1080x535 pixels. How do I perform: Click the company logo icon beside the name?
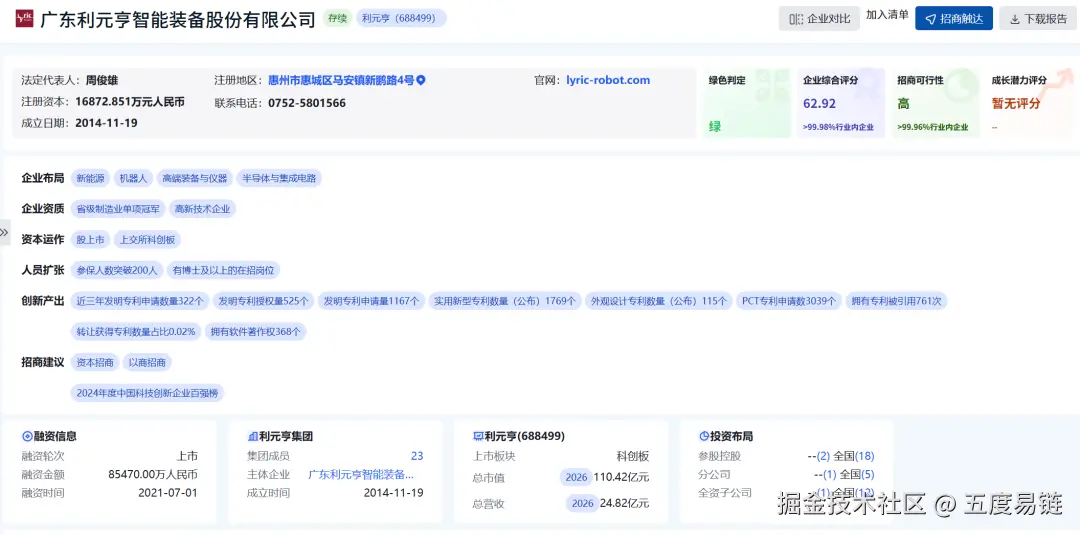[x=24, y=19]
